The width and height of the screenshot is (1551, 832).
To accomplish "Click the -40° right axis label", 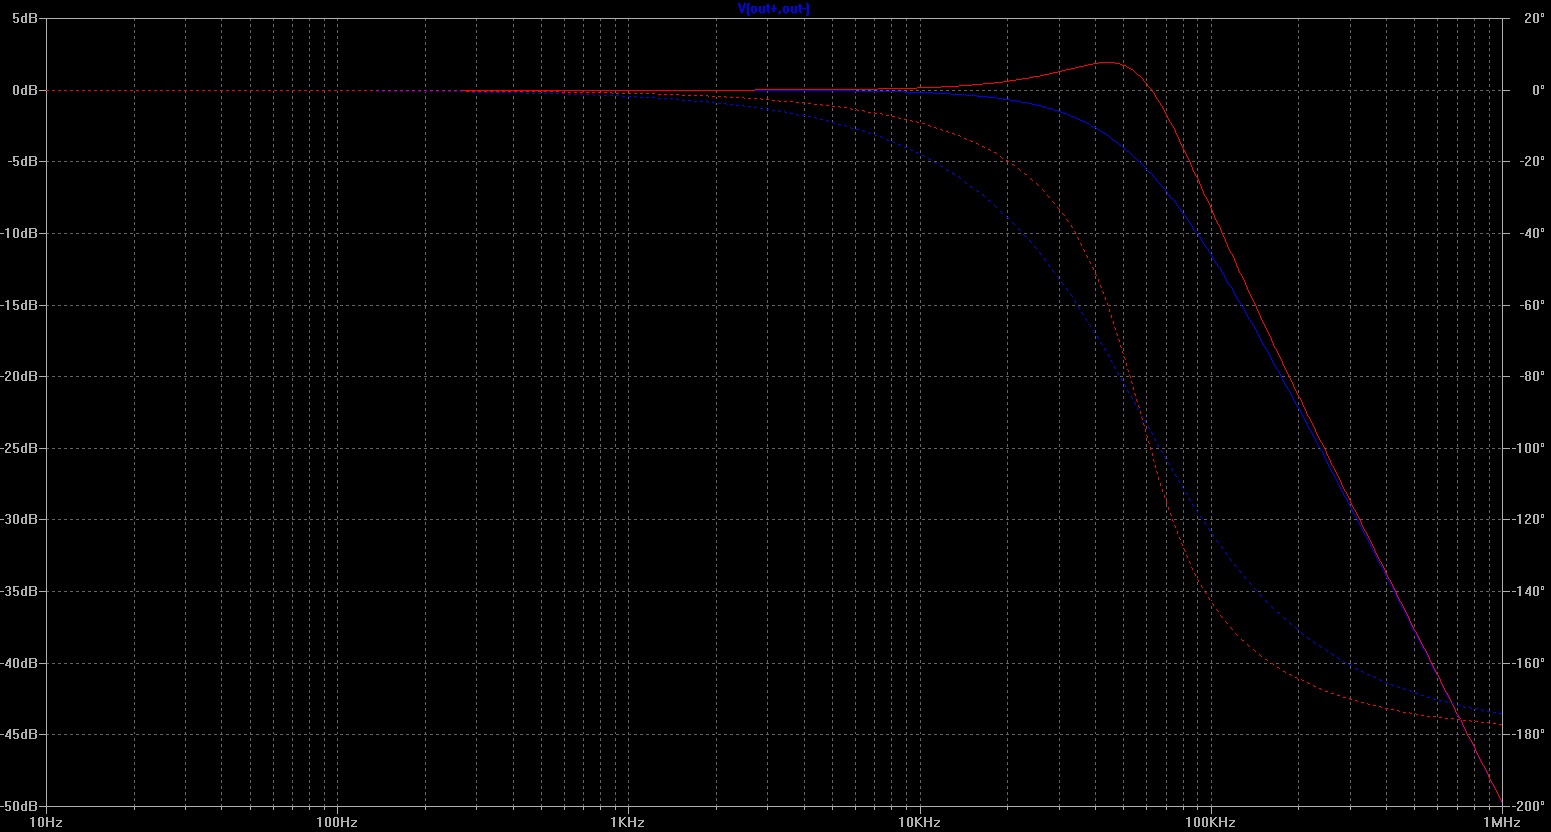I will 1532,233.
